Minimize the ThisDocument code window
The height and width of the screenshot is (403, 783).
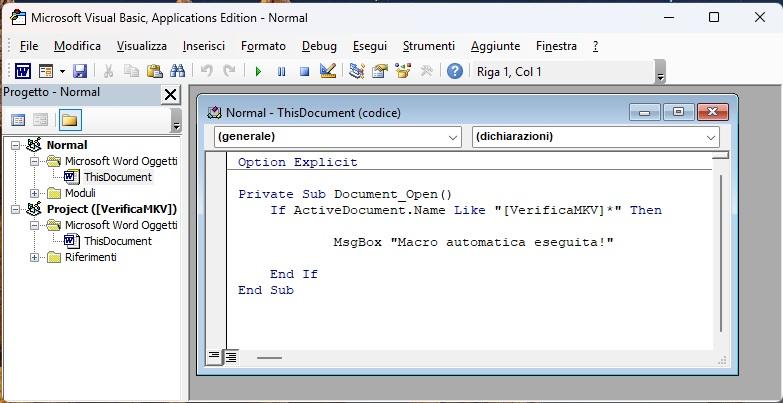[644, 112]
